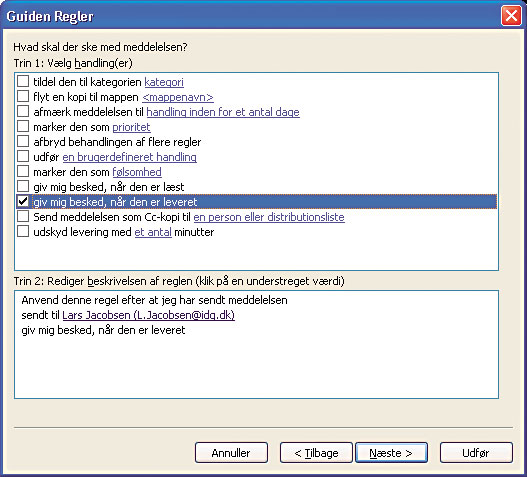Open 'handling inden for et antal dage' link
527x477 pixels.
[223, 112]
